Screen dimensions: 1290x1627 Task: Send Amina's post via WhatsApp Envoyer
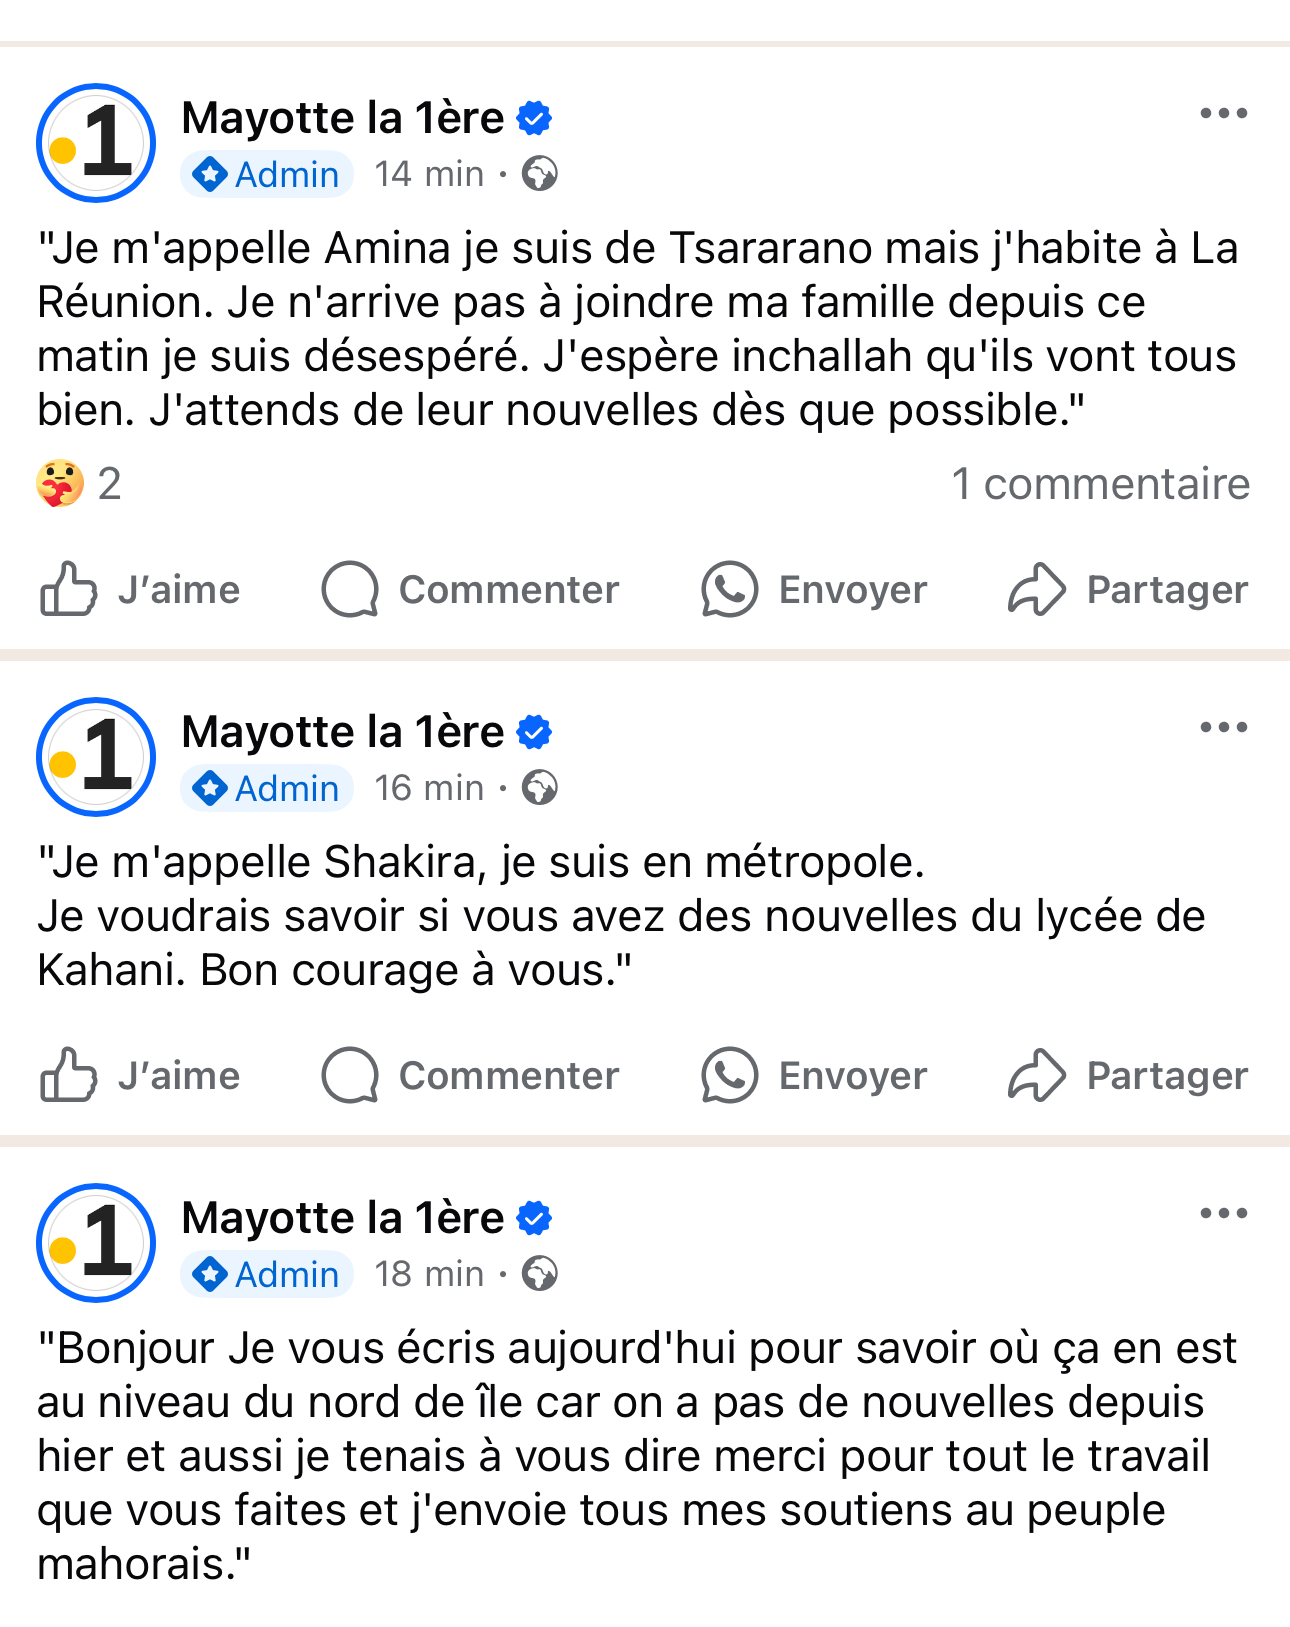click(814, 590)
